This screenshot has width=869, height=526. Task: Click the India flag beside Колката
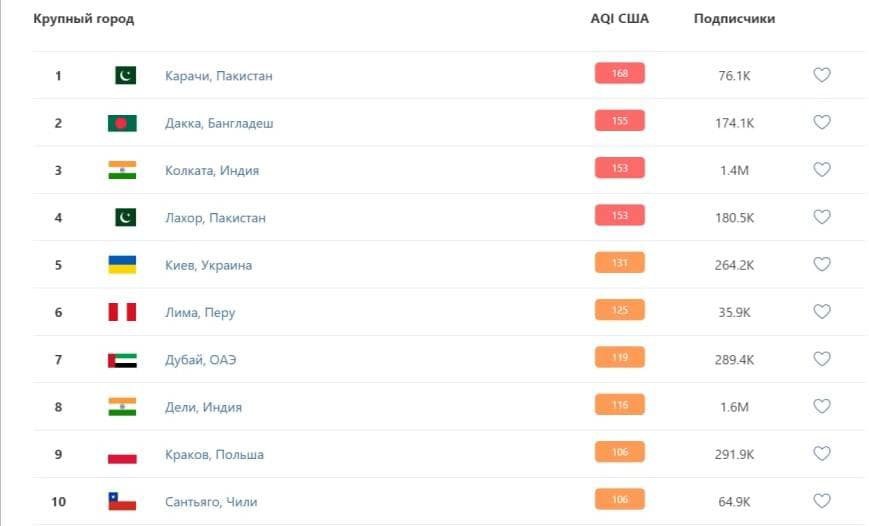pyautogui.click(x=122, y=170)
